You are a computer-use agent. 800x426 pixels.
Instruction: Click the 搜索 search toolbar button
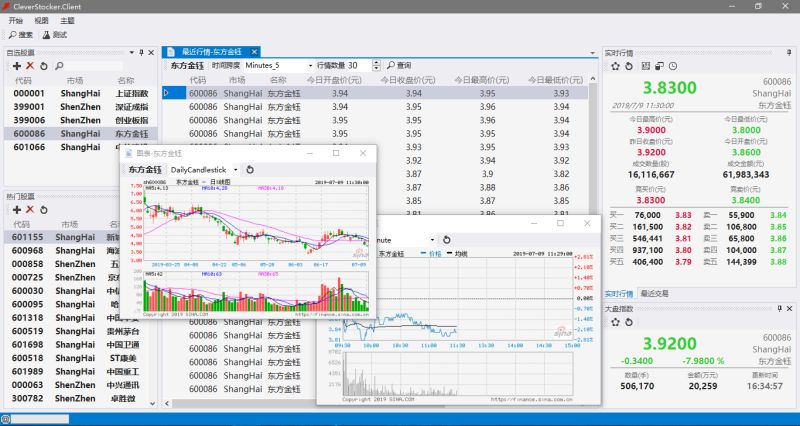(21, 35)
